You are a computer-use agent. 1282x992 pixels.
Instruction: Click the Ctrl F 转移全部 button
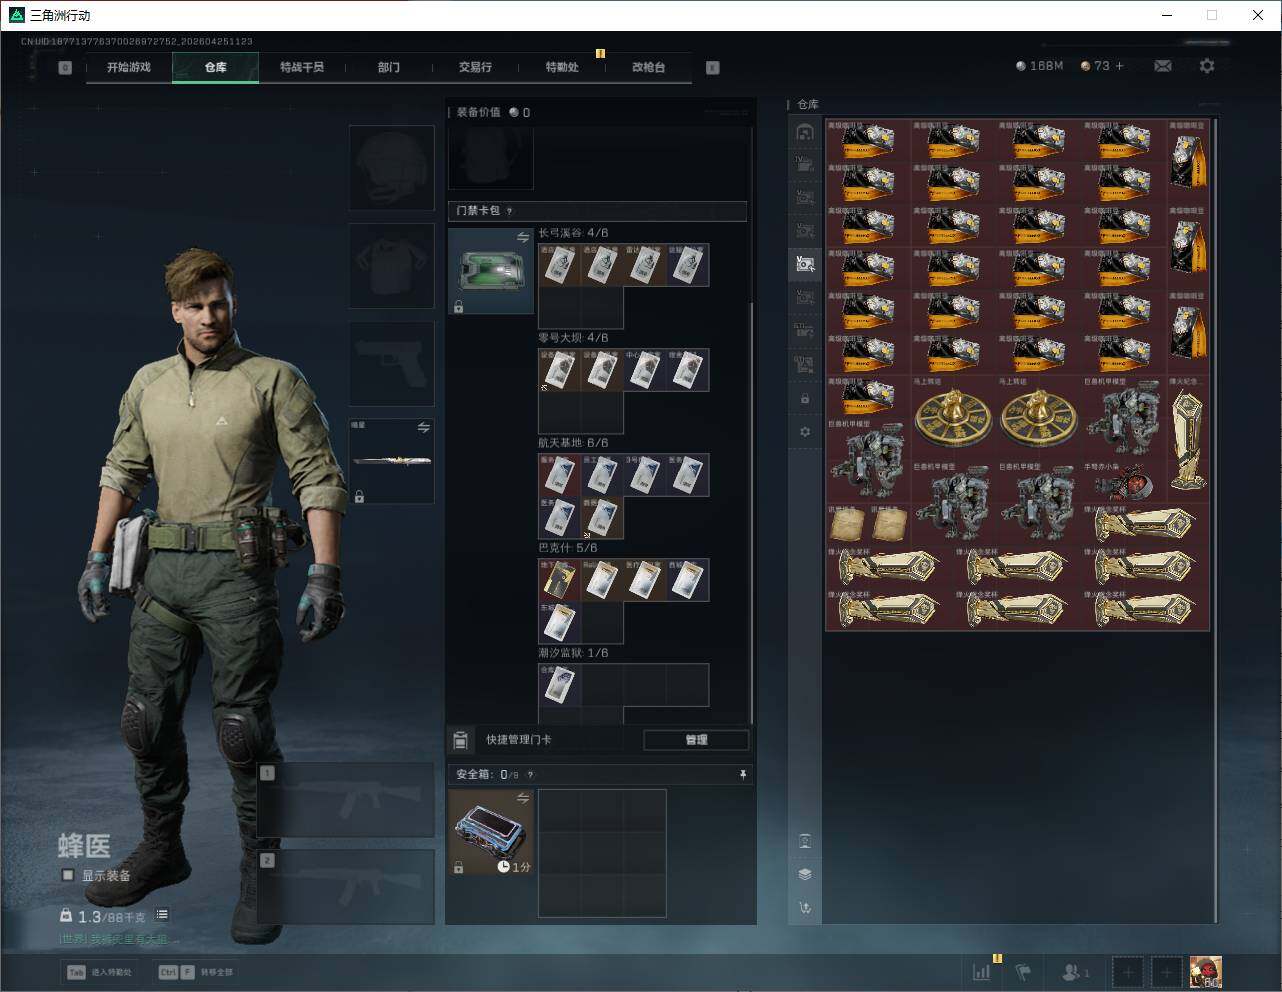[x=196, y=972]
